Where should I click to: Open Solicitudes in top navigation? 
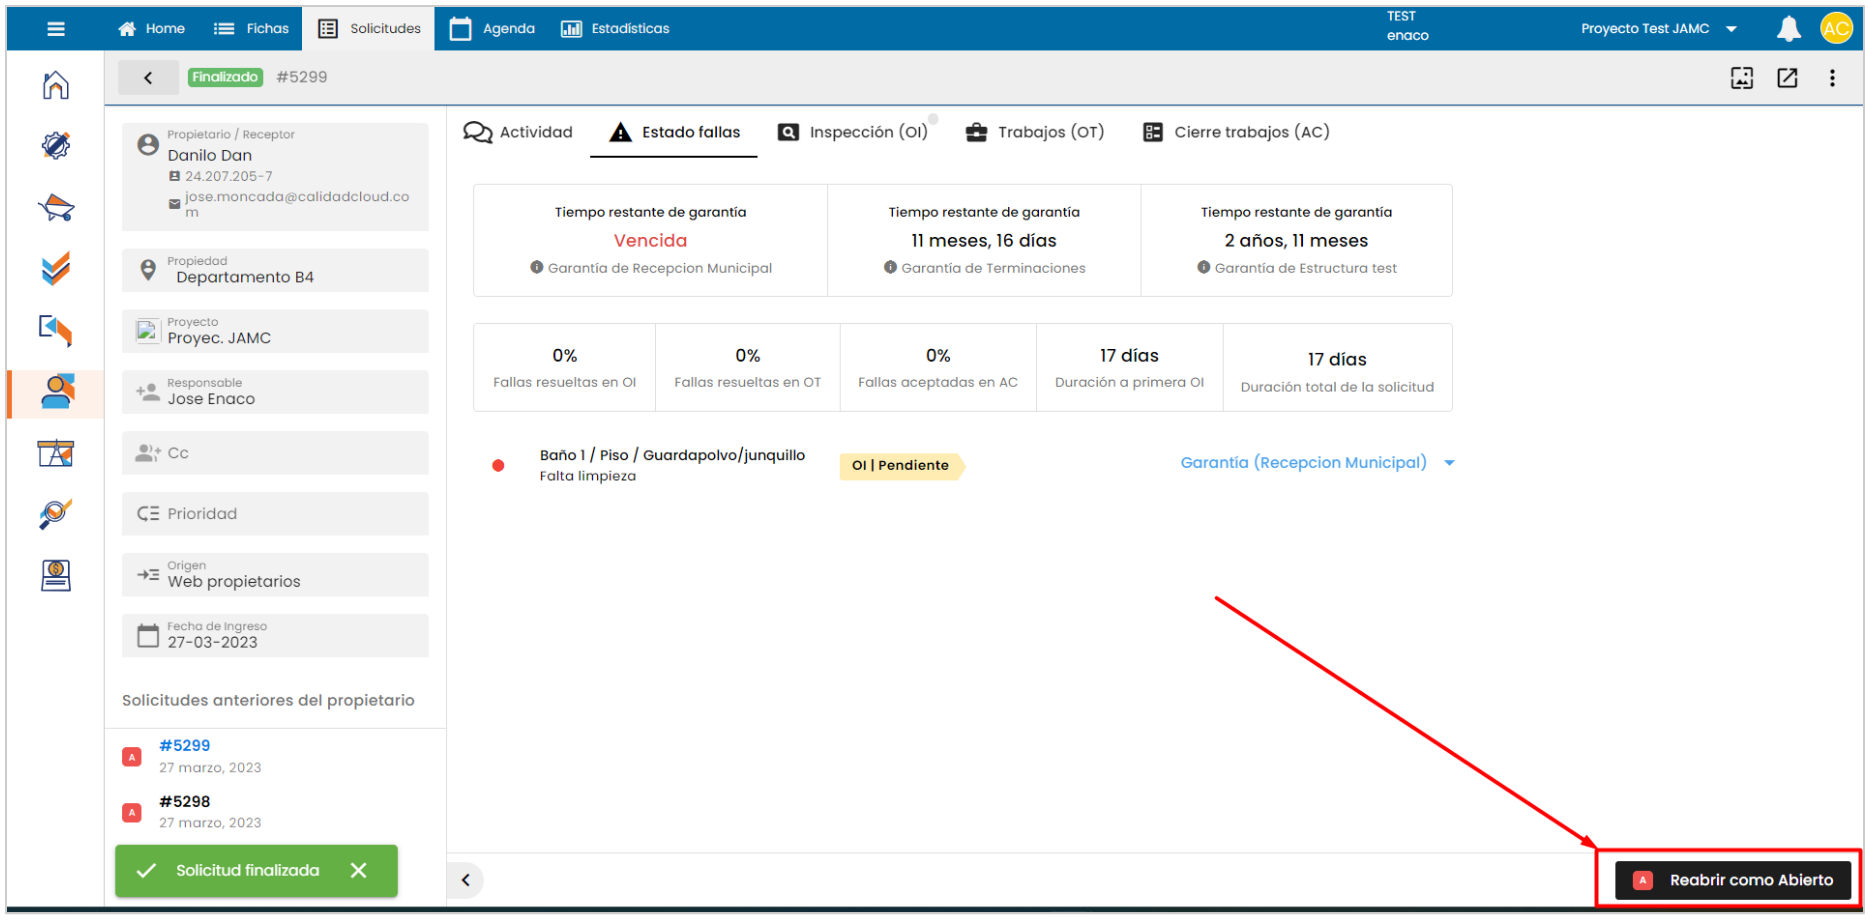[370, 29]
